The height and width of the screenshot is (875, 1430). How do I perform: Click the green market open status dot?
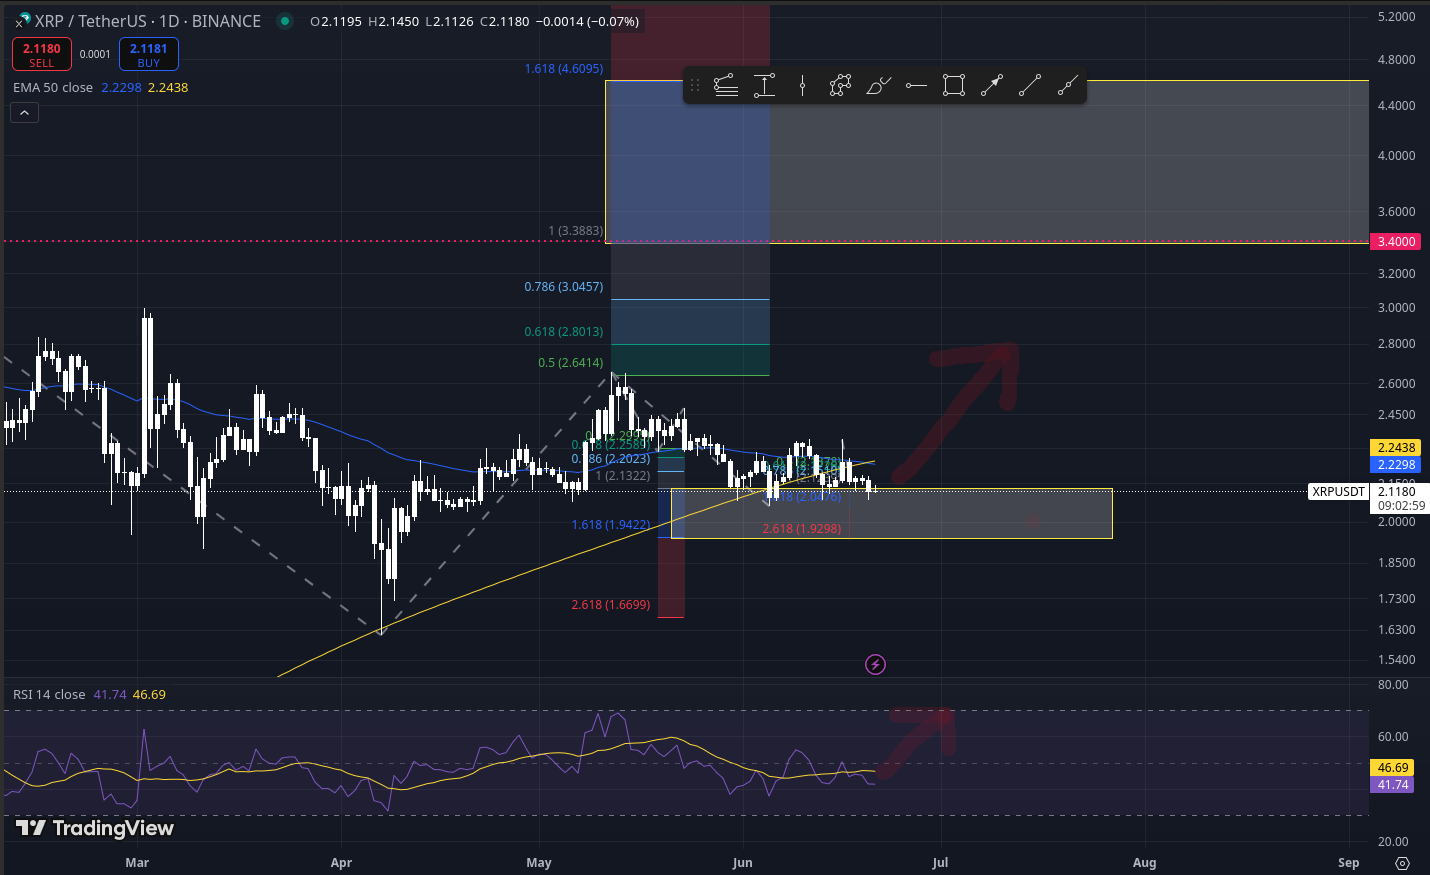point(285,21)
